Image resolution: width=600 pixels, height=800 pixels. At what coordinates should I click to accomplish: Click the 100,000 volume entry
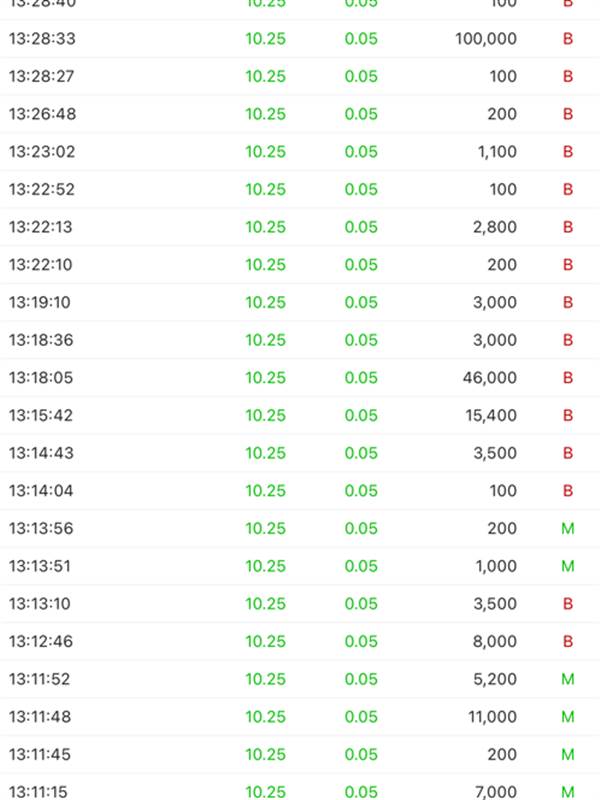(x=485, y=39)
